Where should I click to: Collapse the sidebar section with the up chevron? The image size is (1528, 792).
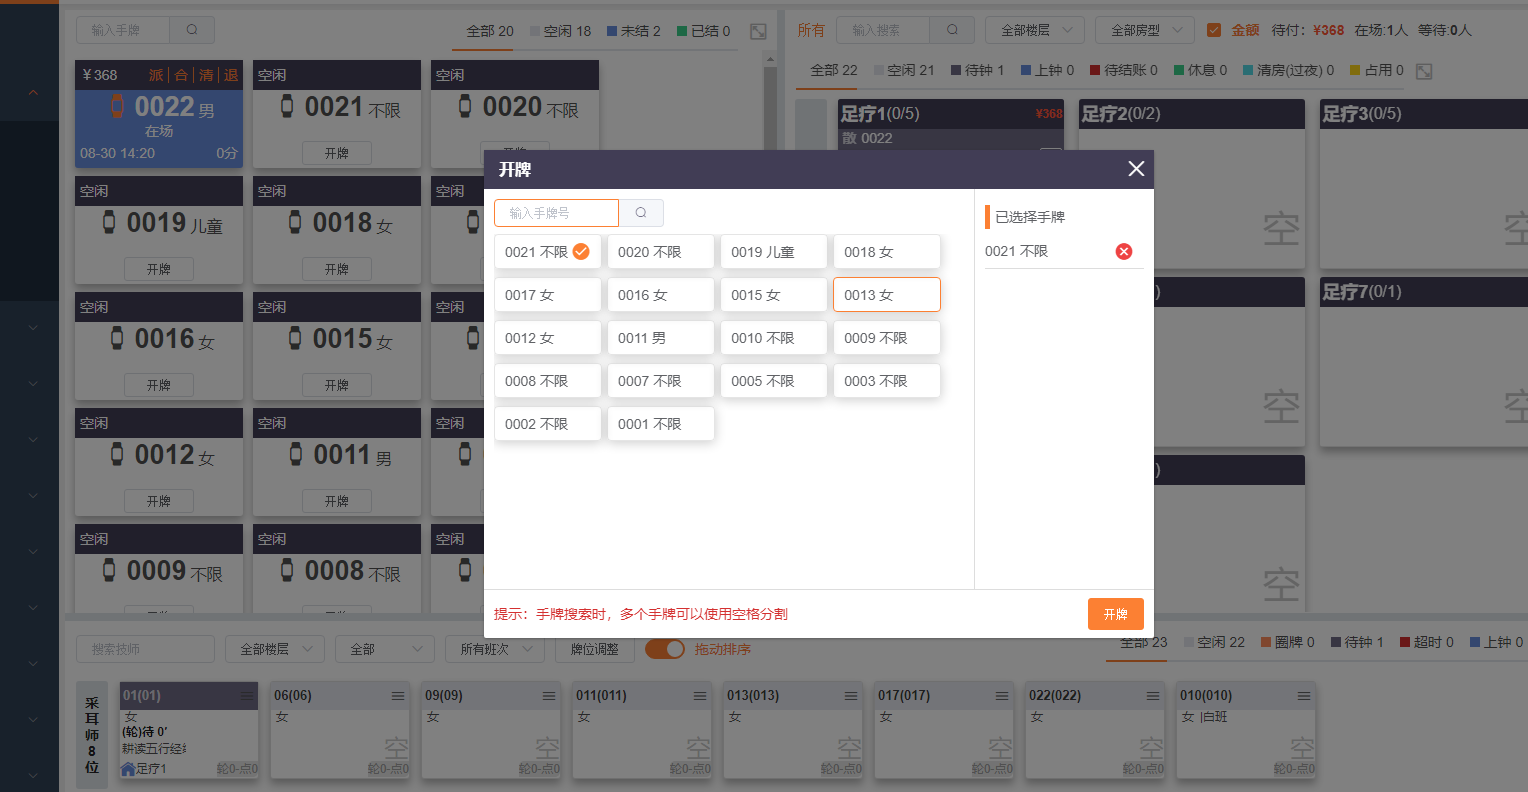[x=33, y=93]
